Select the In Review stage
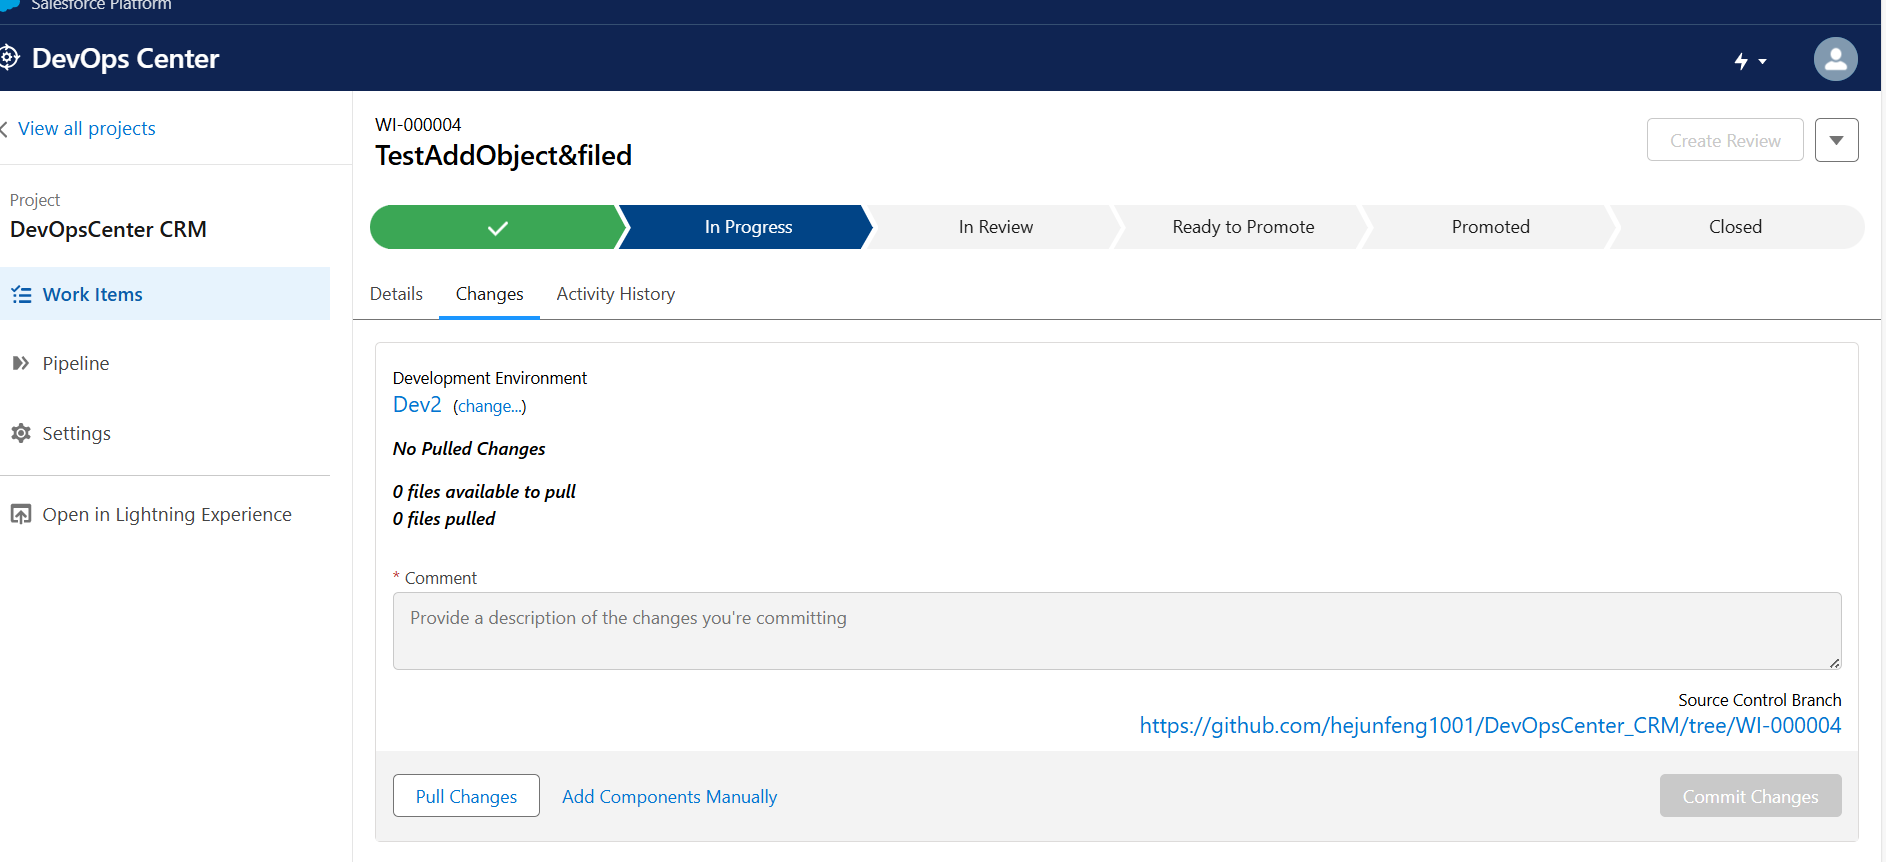The image size is (1886, 862). (x=996, y=227)
